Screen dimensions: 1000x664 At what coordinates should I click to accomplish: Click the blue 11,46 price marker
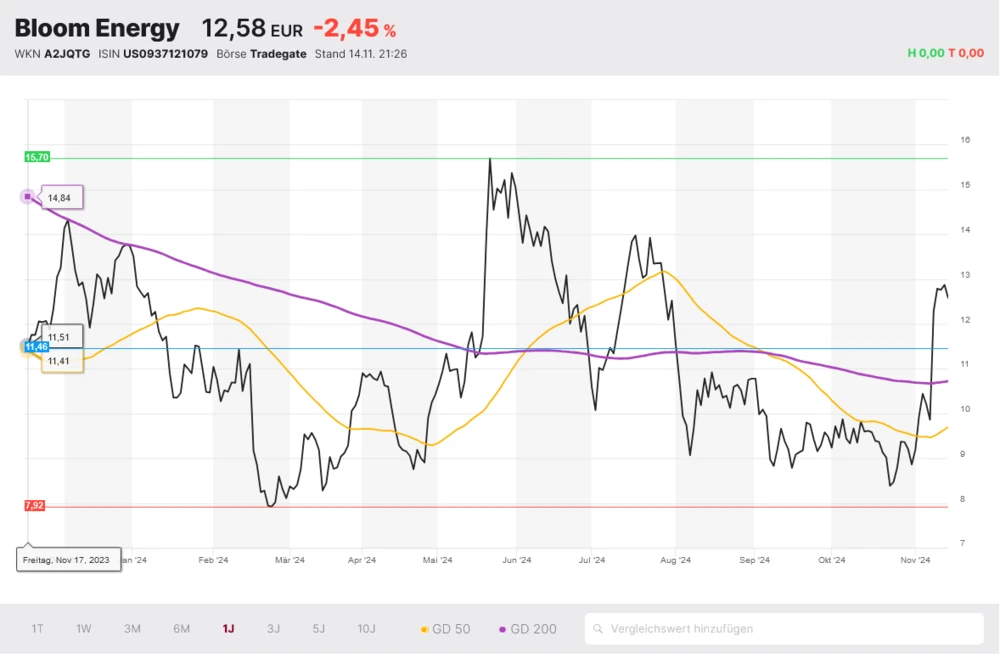pyautogui.click(x=36, y=346)
